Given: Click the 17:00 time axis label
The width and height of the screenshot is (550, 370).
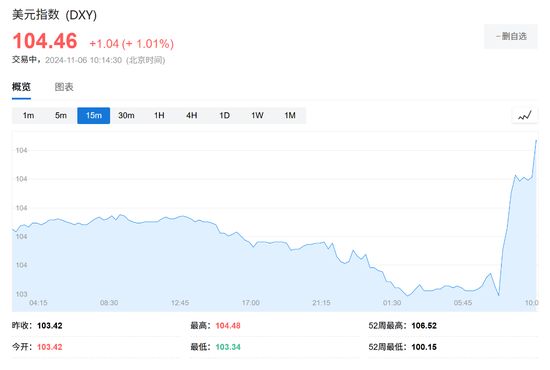Looking at the screenshot, I should pyautogui.click(x=251, y=303).
